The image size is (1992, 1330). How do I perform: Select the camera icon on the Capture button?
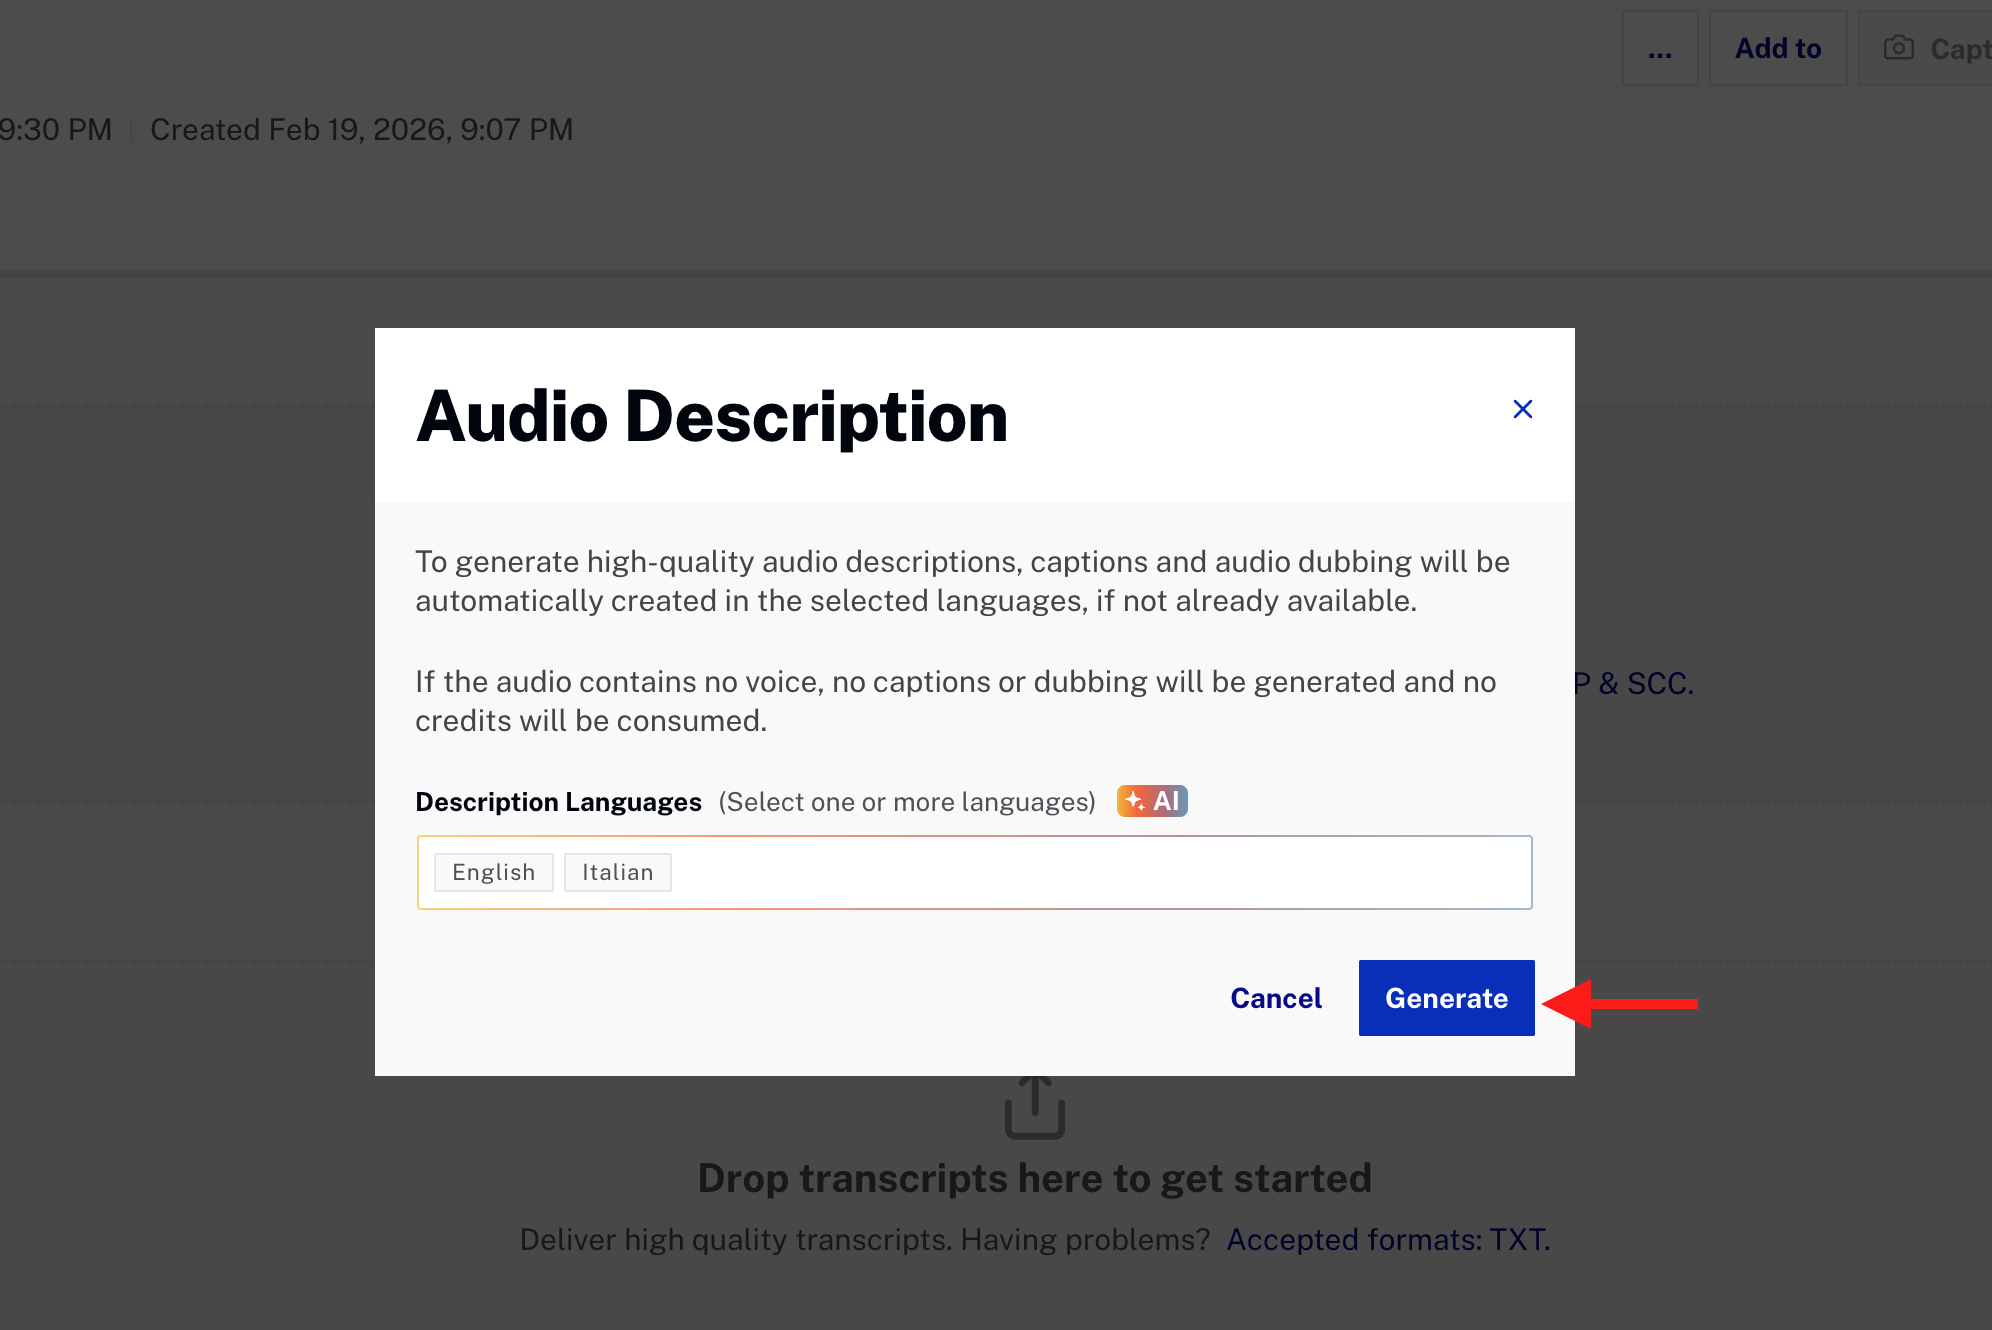[1897, 47]
